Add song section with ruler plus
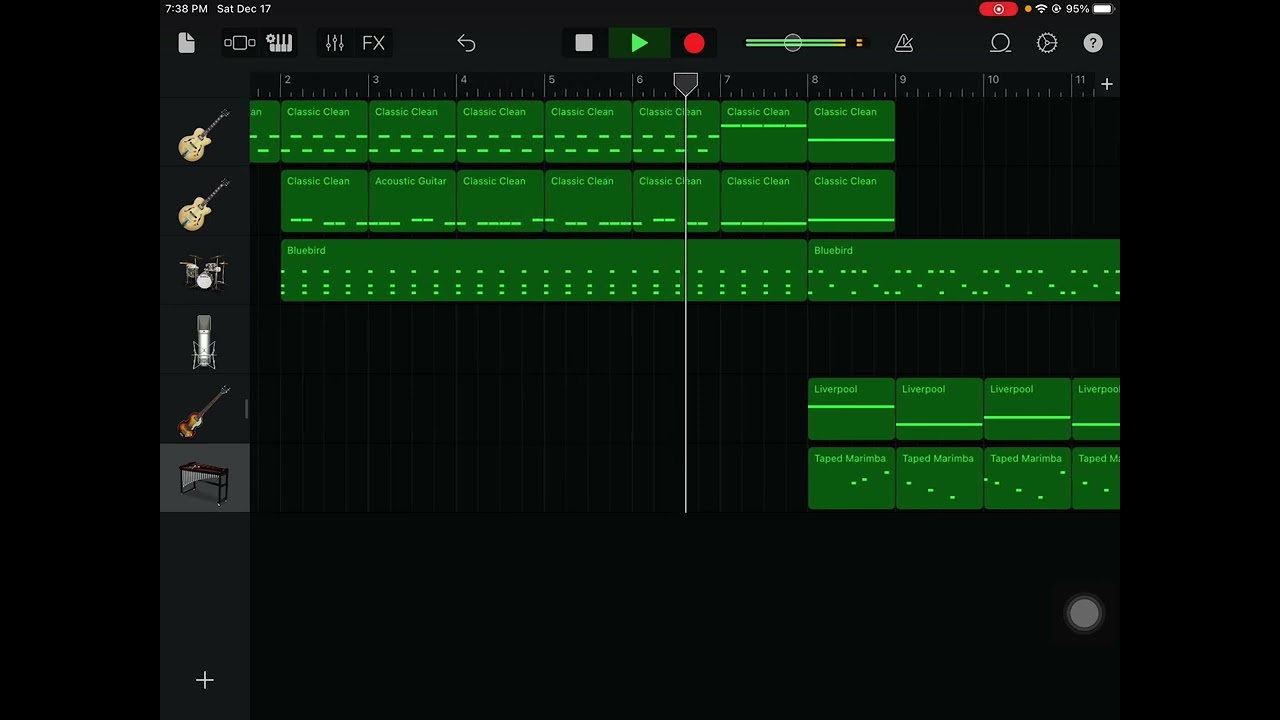Image resolution: width=1280 pixels, height=720 pixels. click(1107, 85)
